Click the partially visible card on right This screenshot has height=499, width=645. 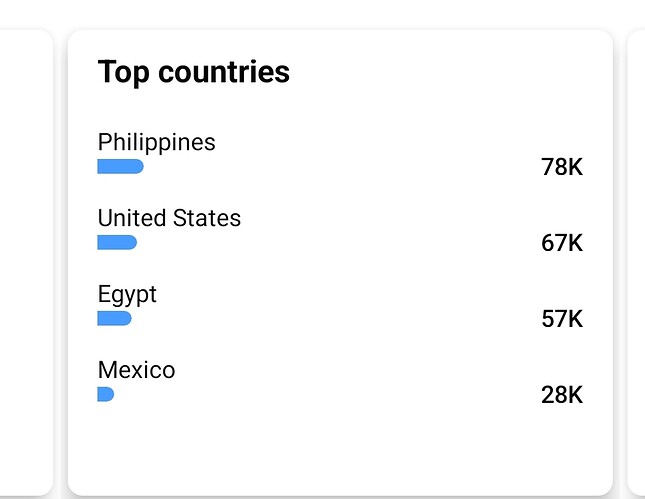636,262
